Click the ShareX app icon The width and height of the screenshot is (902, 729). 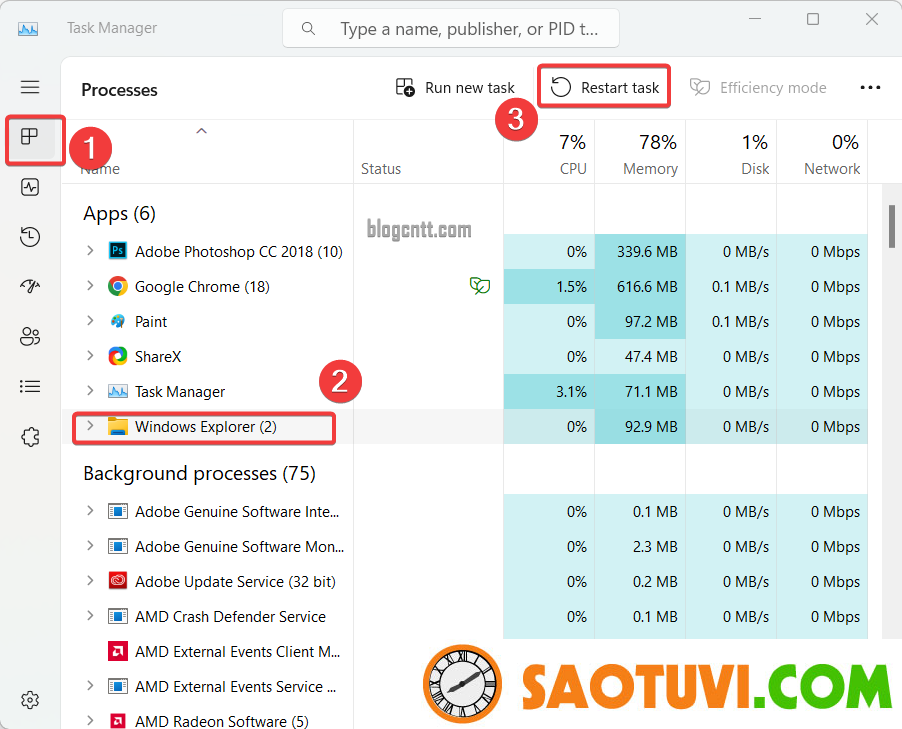tap(118, 356)
